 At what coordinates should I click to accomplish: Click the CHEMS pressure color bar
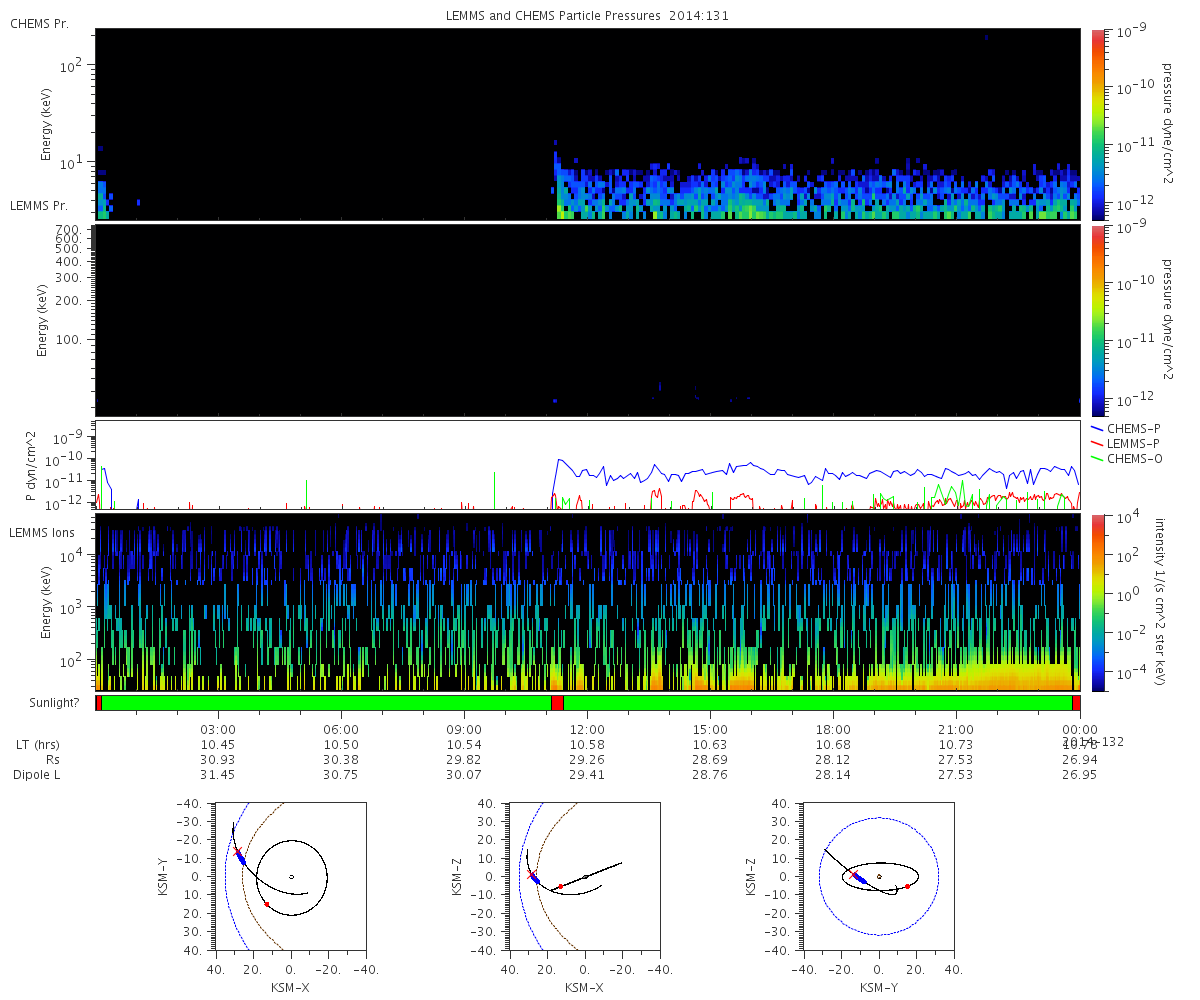tap(1098, 124)
